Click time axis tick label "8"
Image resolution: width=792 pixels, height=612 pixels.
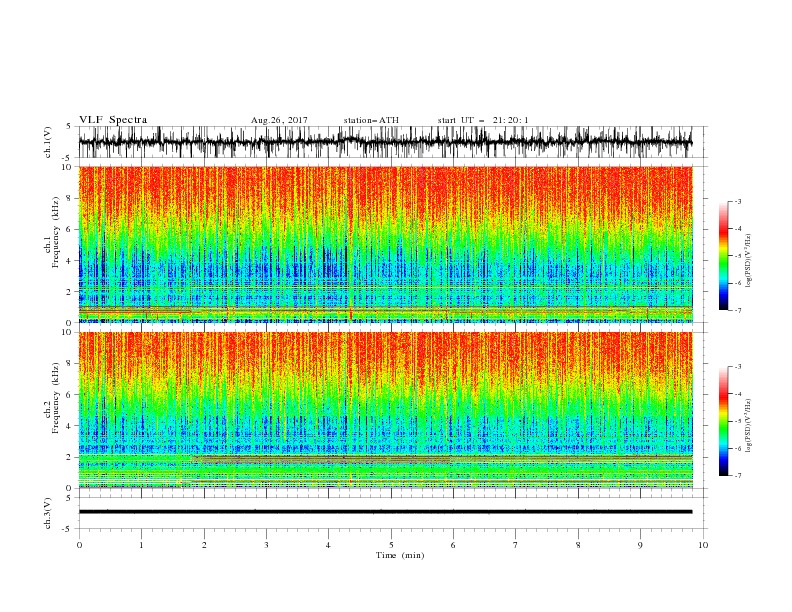(x=578, y=545)
